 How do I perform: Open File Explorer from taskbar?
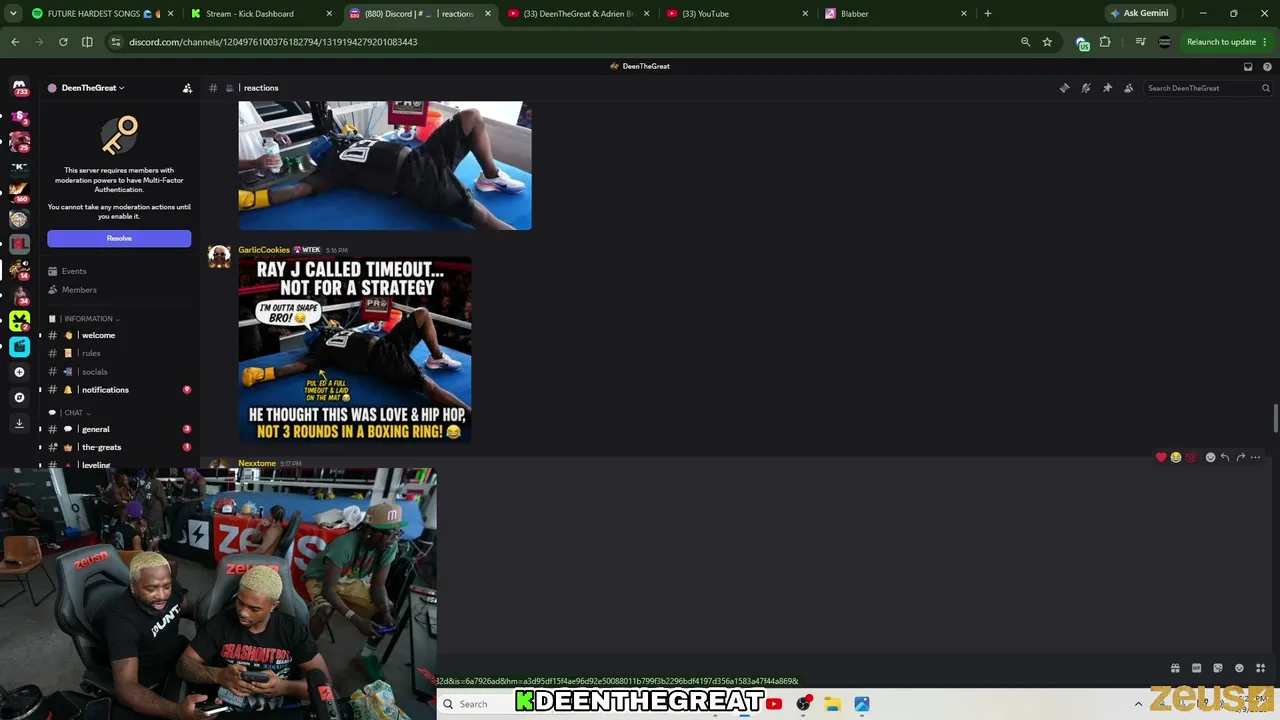click(x=832, y=704)
